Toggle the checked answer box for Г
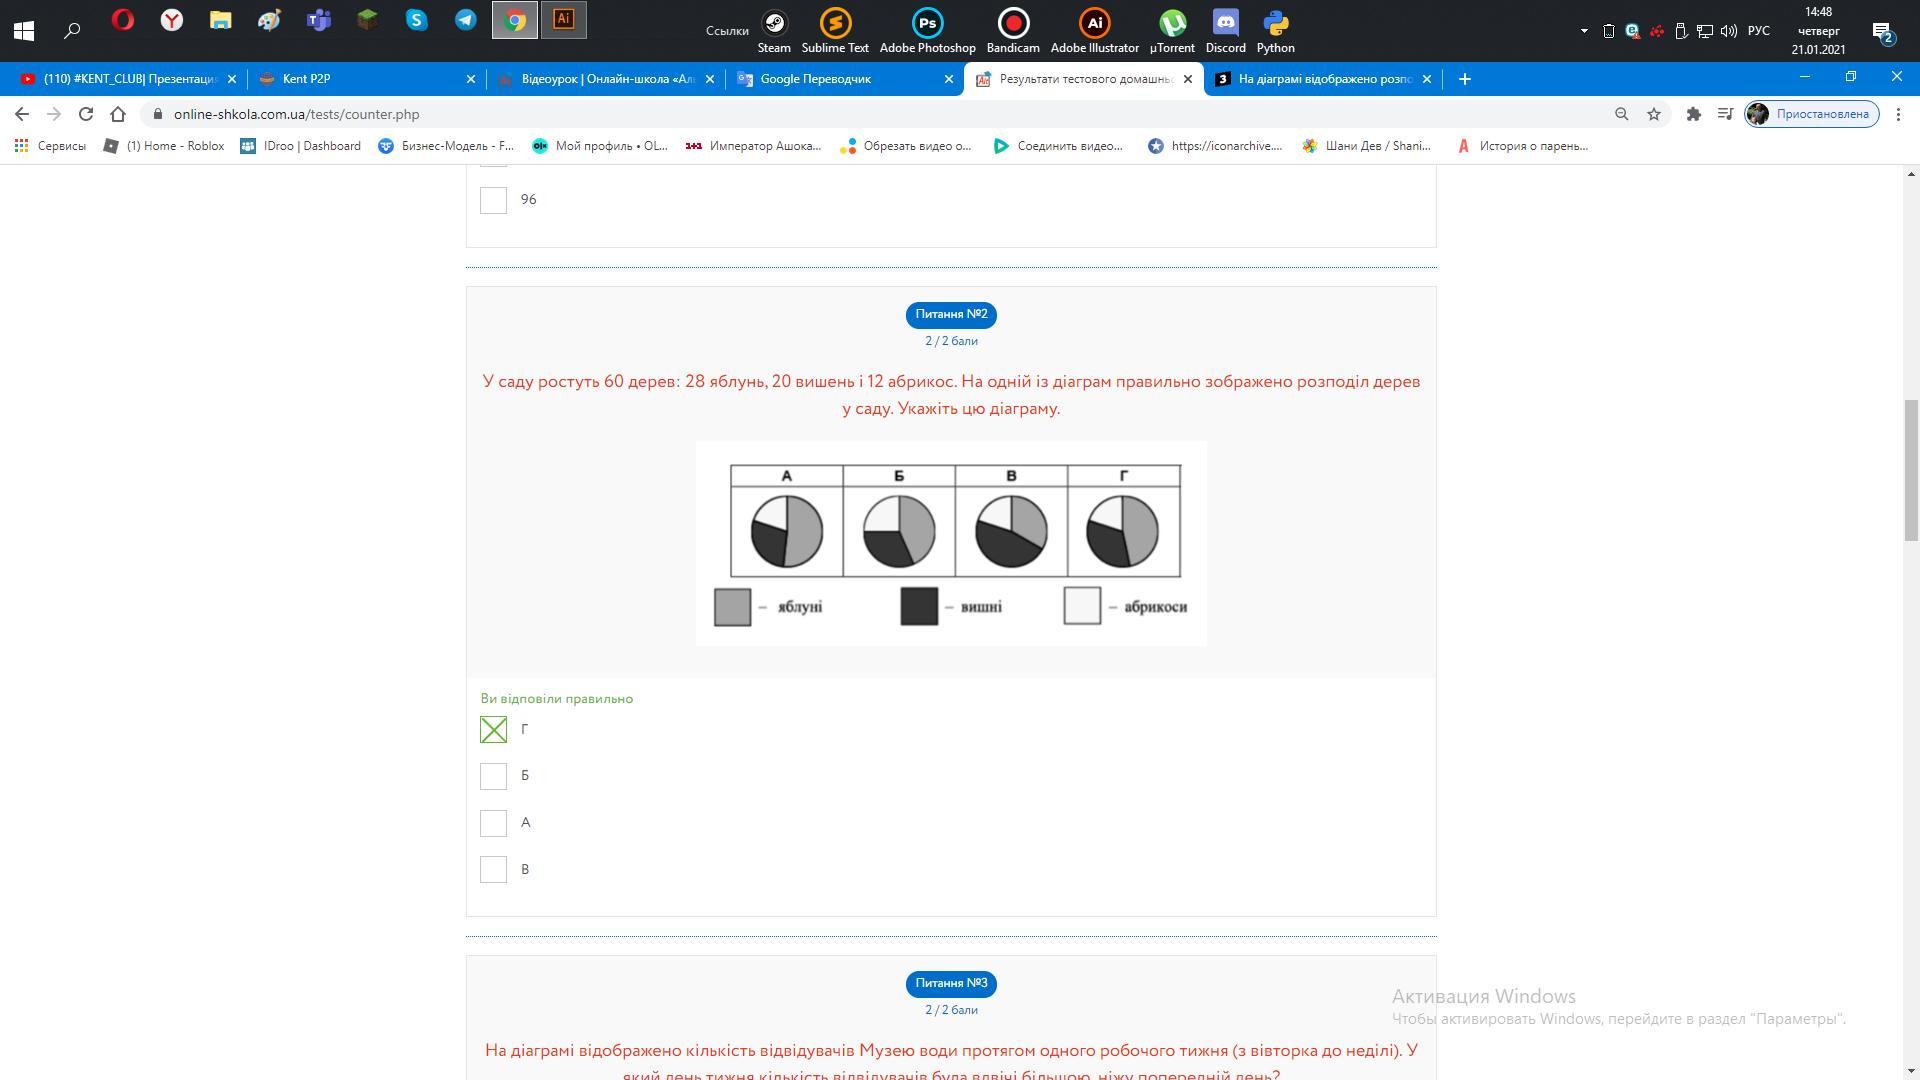The height and width of the screenshot is (1080, 1920). click(493, 730)
